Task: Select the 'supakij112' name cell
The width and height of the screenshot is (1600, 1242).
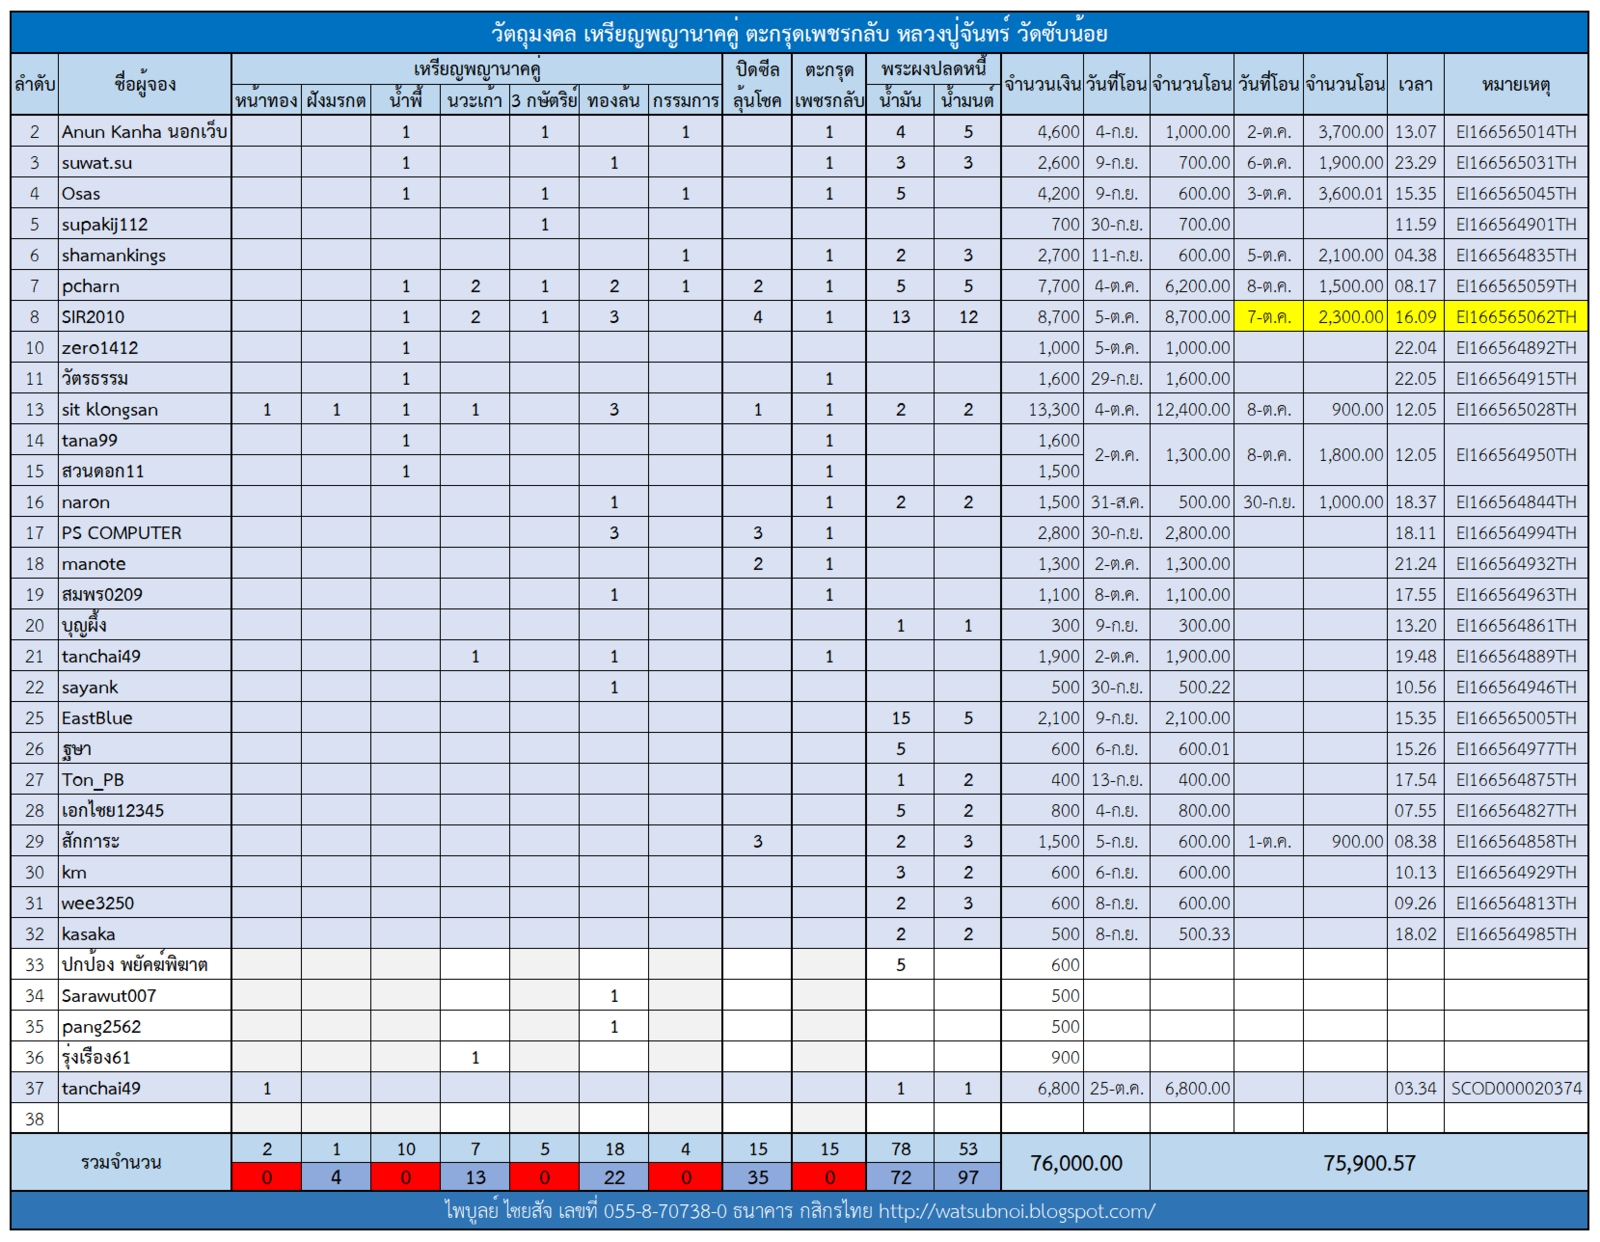Action: click(145, 224)
